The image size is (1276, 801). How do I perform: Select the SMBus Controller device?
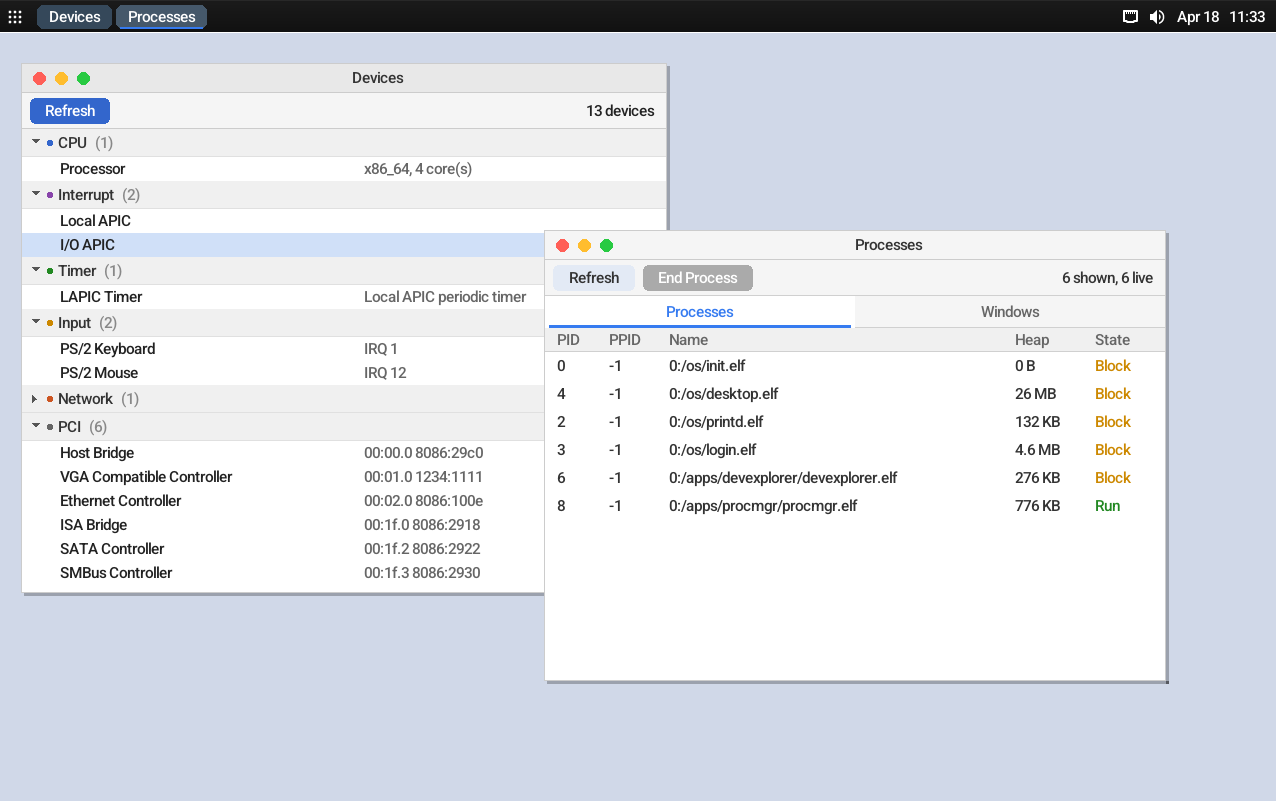click(x=284, y=573)
